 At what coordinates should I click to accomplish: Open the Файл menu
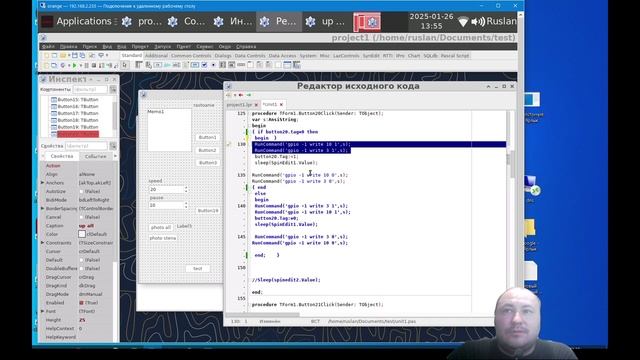(48, 47)
